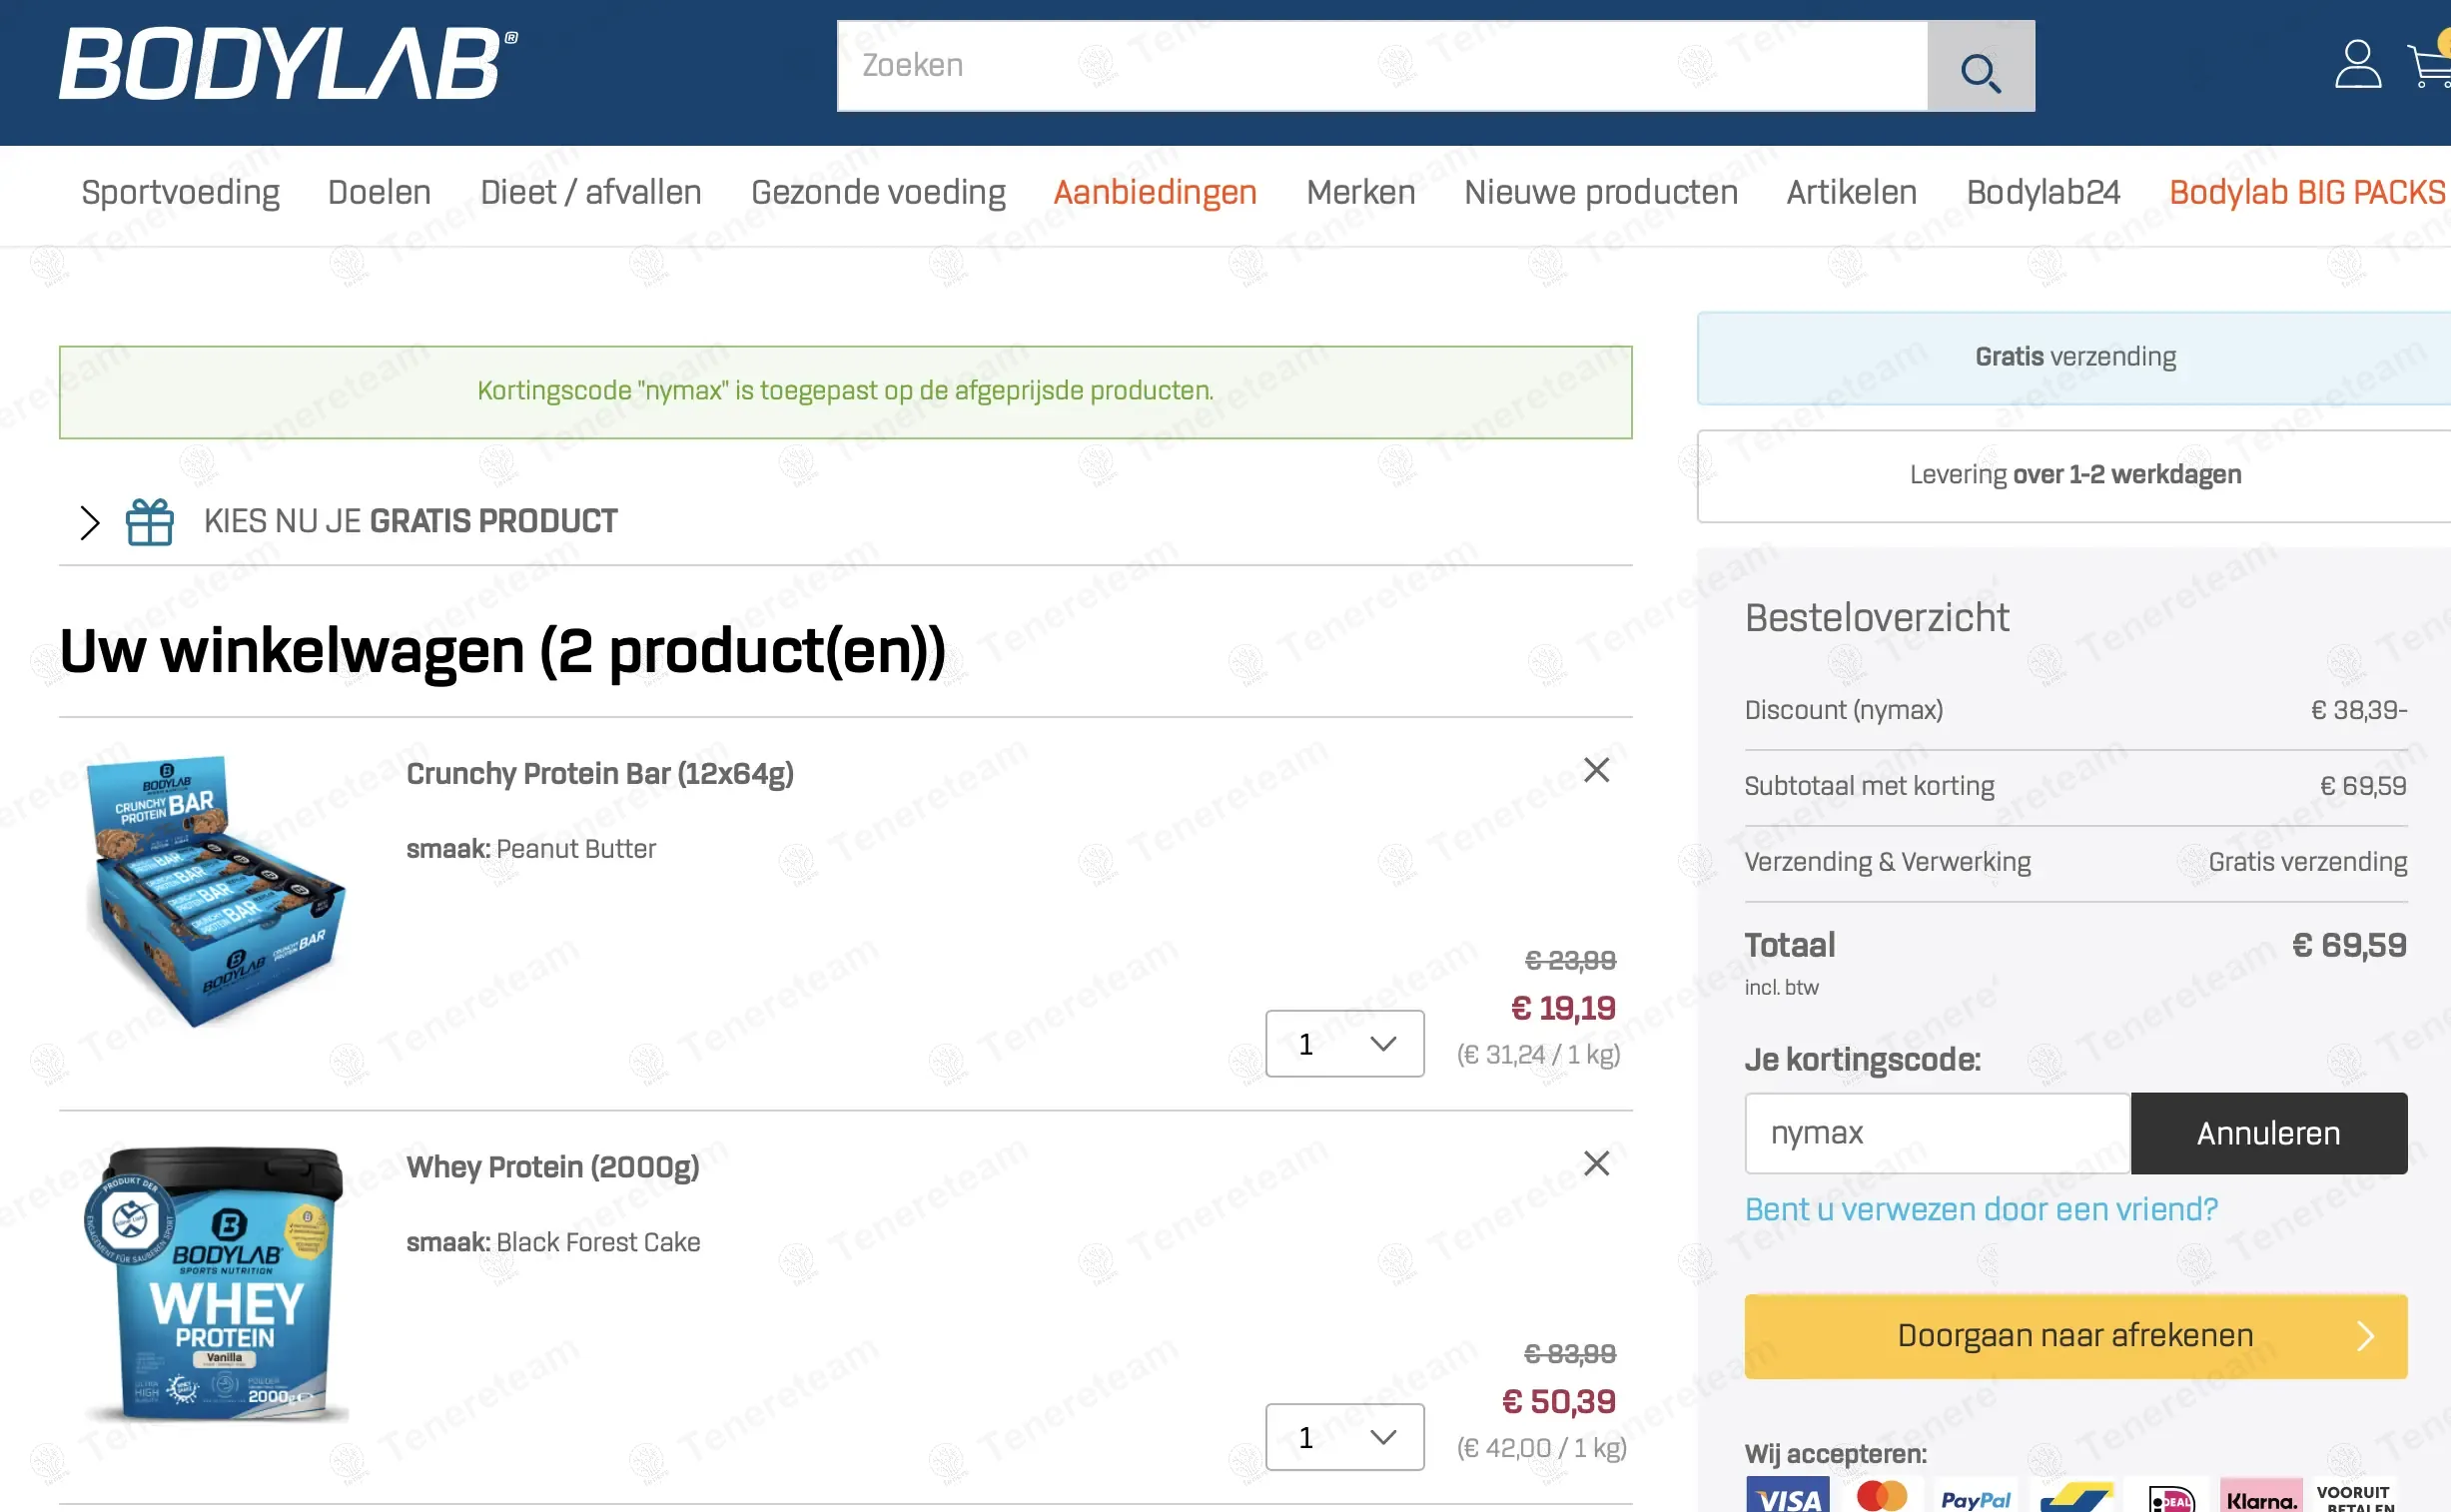Click 'Bent u verwezen door een vriend?' link

pos(1981,1210)
